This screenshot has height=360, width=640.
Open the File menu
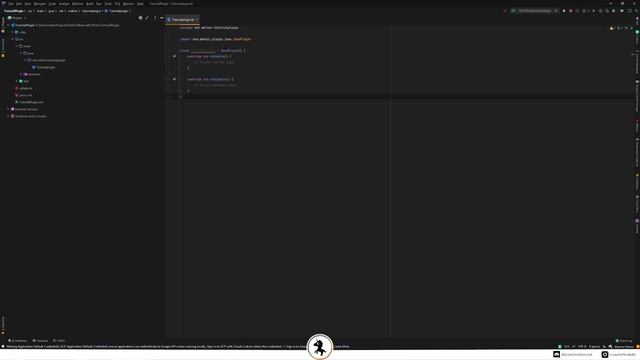[11, 4]
